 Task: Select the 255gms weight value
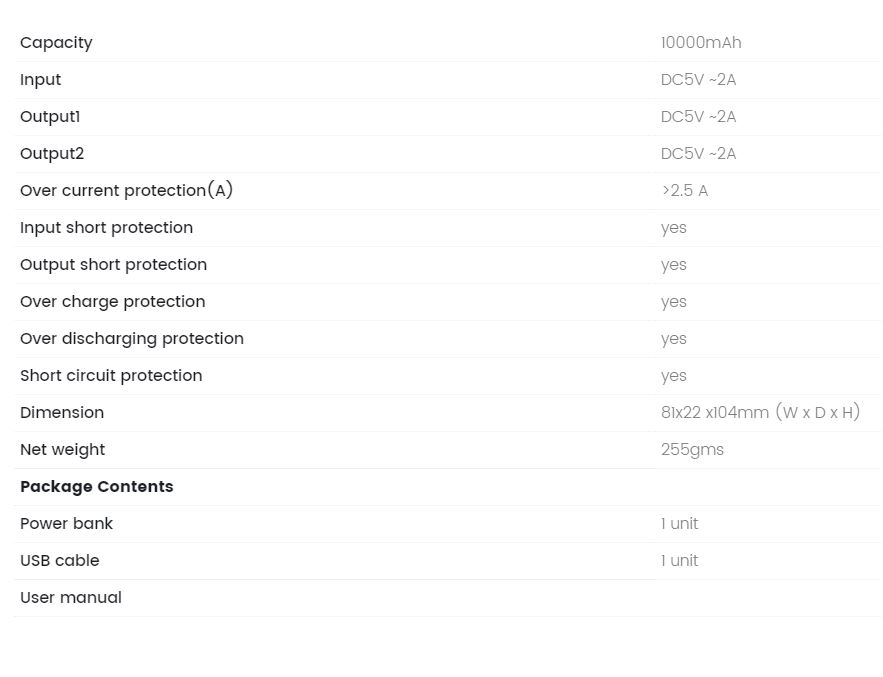692,450
